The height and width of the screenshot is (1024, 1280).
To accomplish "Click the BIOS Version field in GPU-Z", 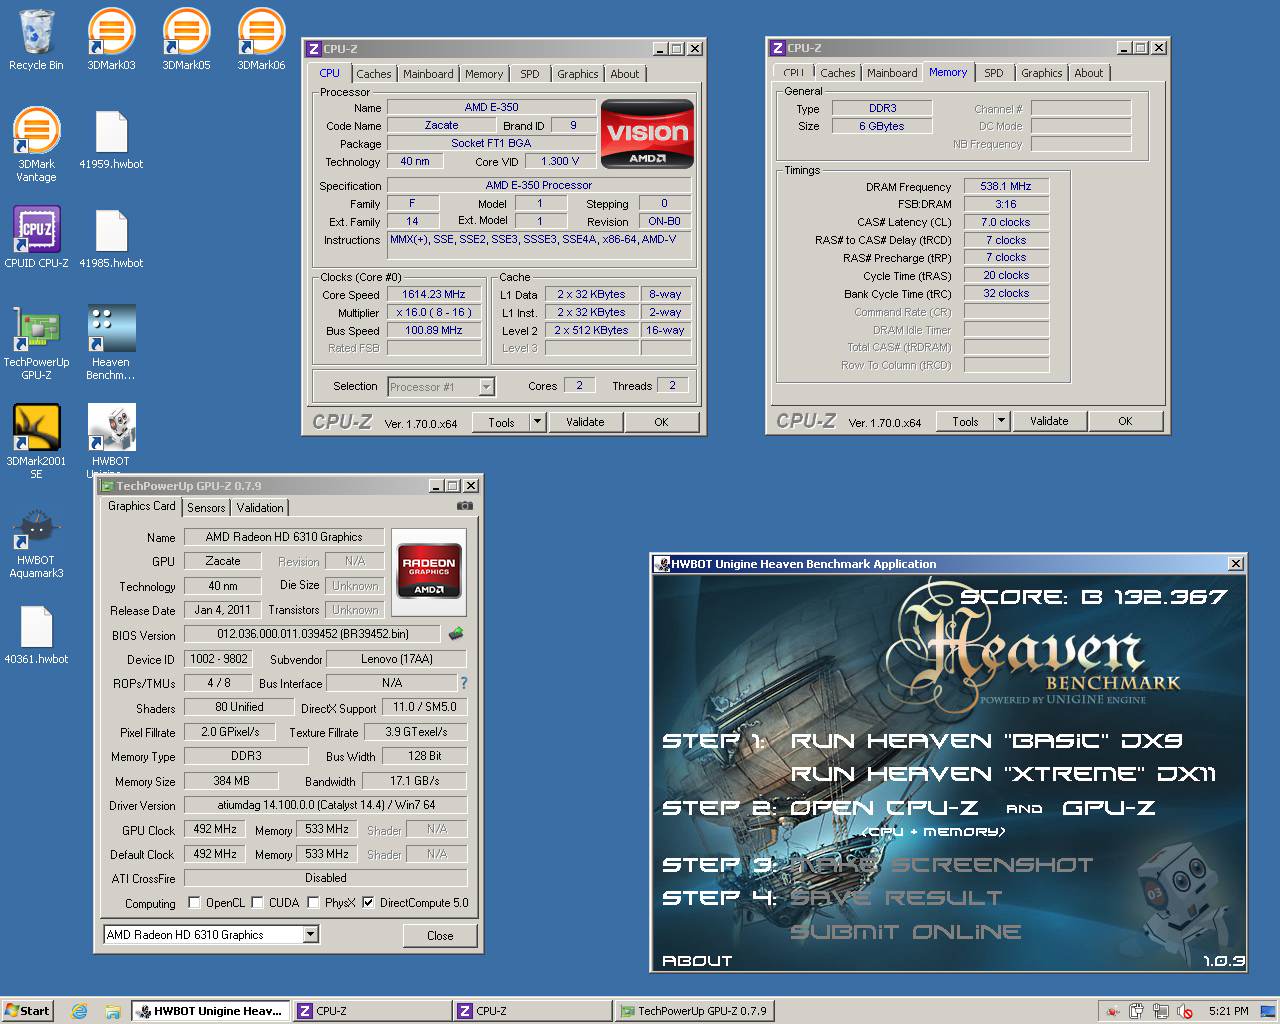I will (313, 634).
